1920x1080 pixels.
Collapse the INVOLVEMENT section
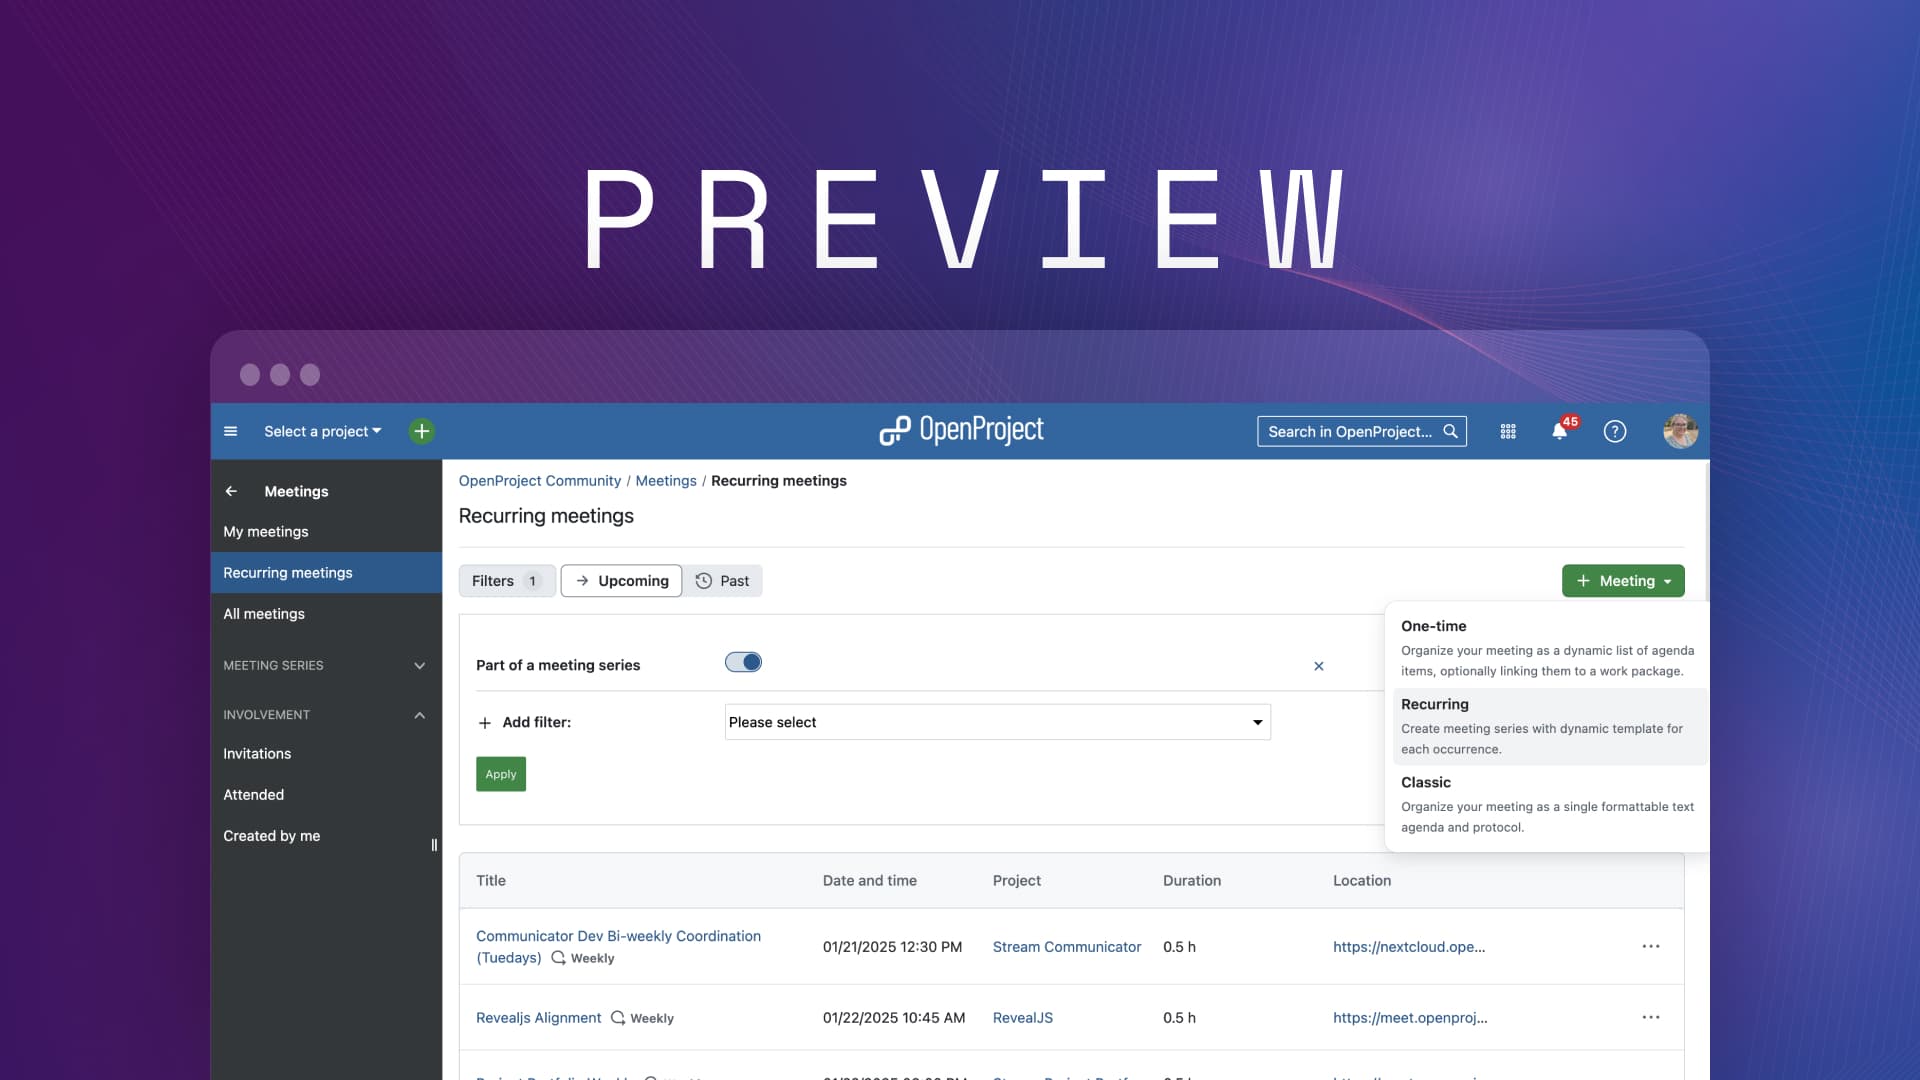pyautogui.click(x=419, y=714)
